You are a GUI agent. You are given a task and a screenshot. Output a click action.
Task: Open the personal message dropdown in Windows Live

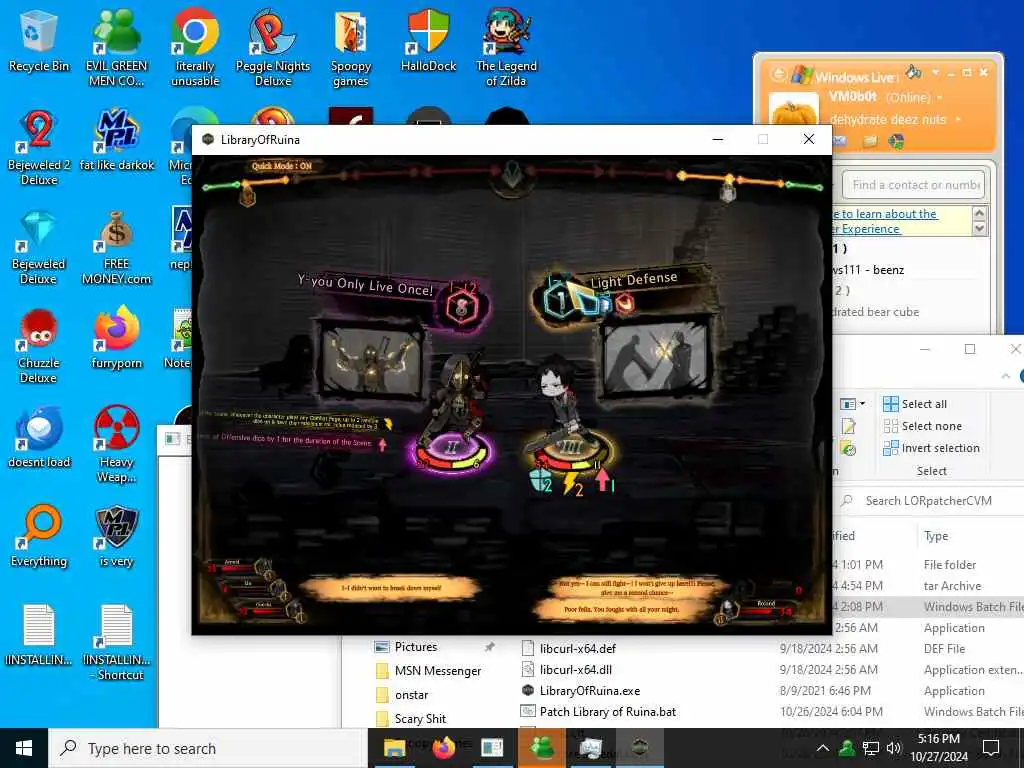click(x=957, y=119)
